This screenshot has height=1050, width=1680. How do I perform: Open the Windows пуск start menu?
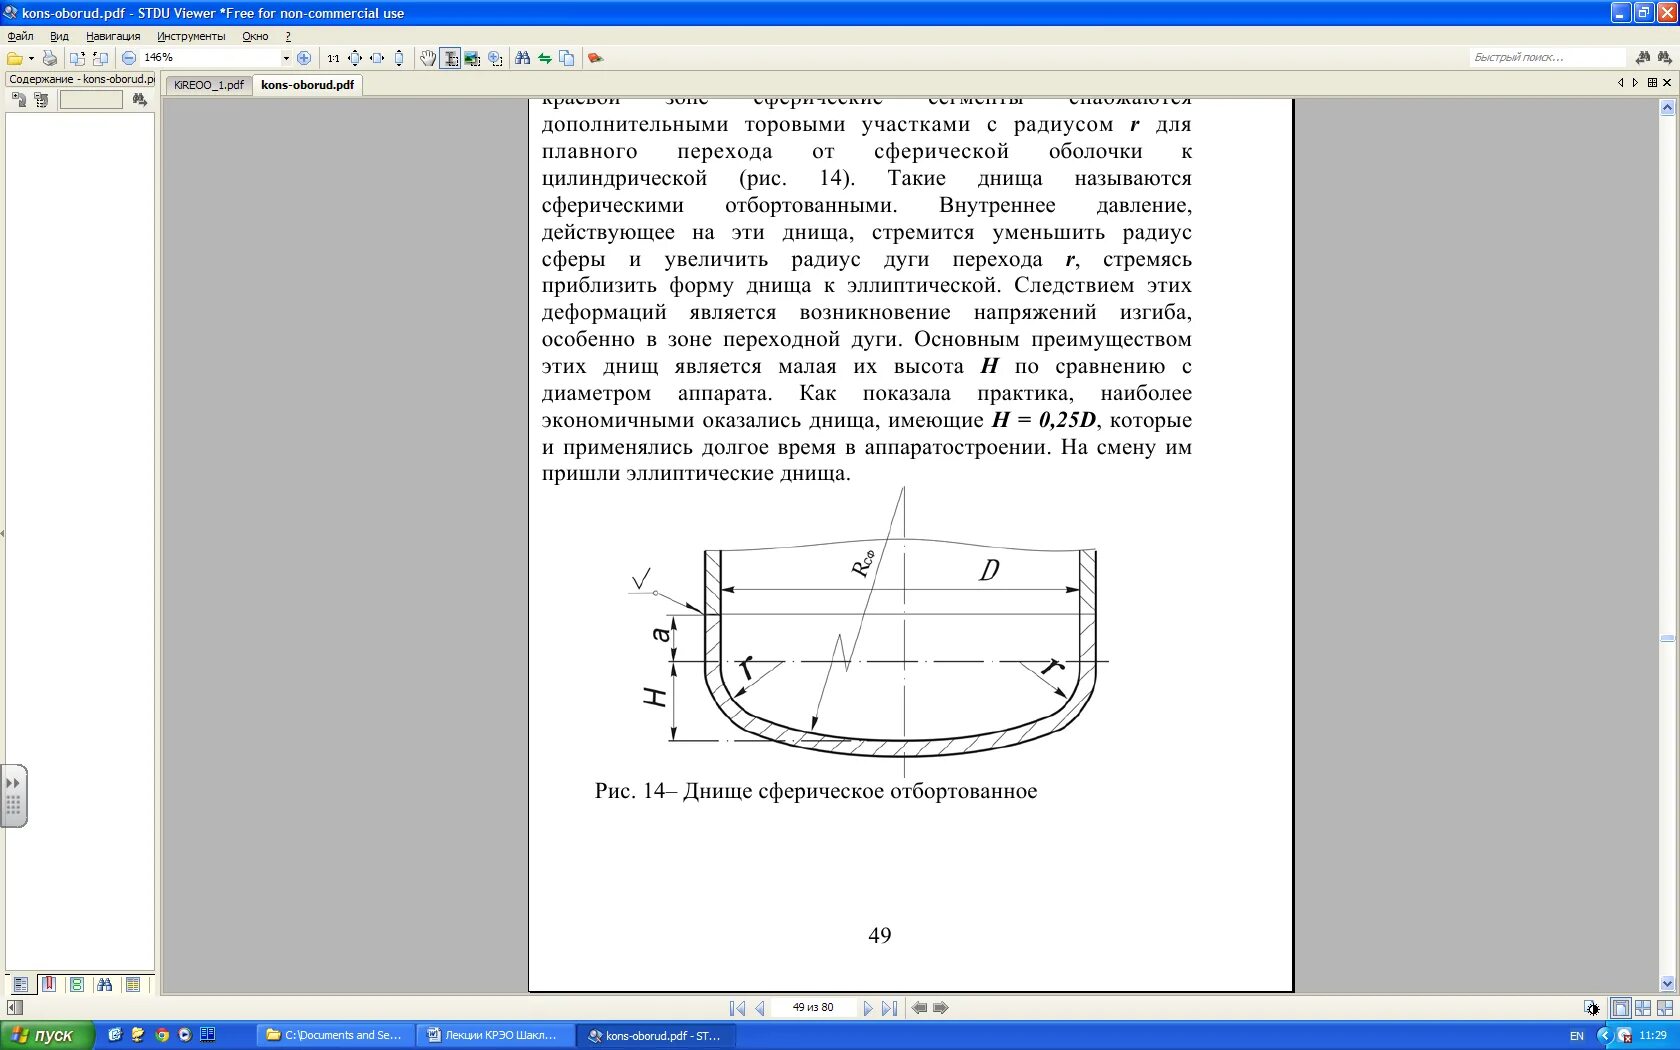click(x=47, y=1035)
